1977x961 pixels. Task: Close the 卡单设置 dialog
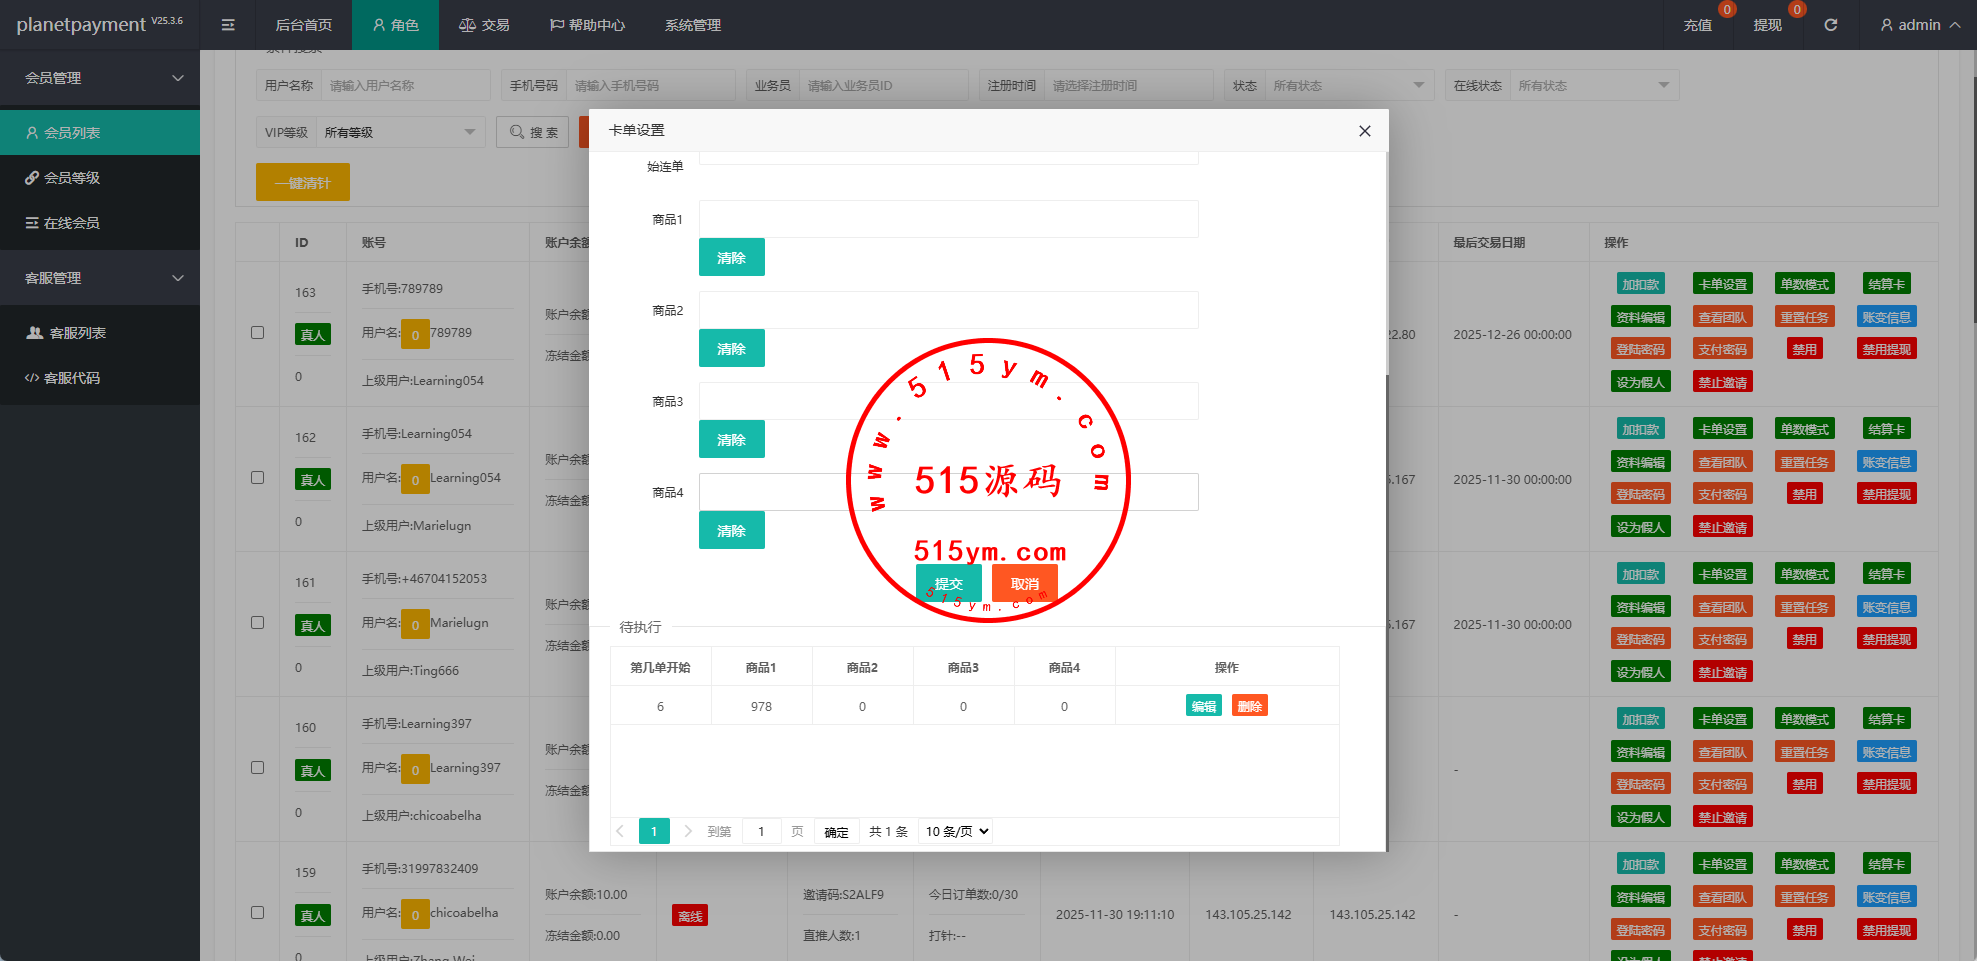(1364, 131)
